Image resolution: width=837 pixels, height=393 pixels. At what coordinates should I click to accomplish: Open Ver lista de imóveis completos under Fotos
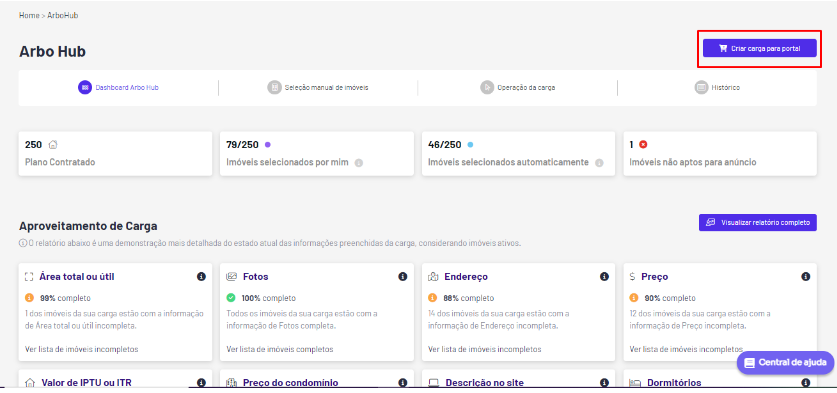point(280,349)
